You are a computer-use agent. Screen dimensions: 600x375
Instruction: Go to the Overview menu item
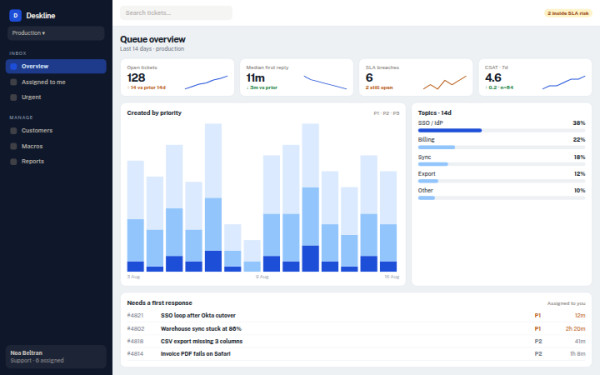point(56,66)
